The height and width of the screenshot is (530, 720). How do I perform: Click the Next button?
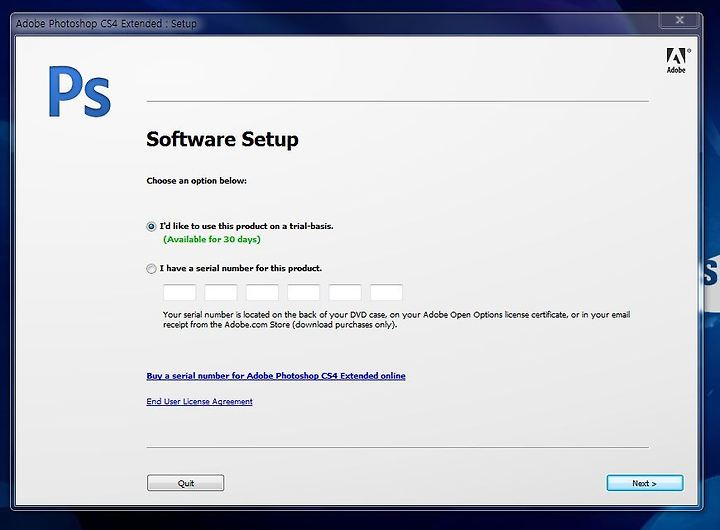[x=645, y=483]
